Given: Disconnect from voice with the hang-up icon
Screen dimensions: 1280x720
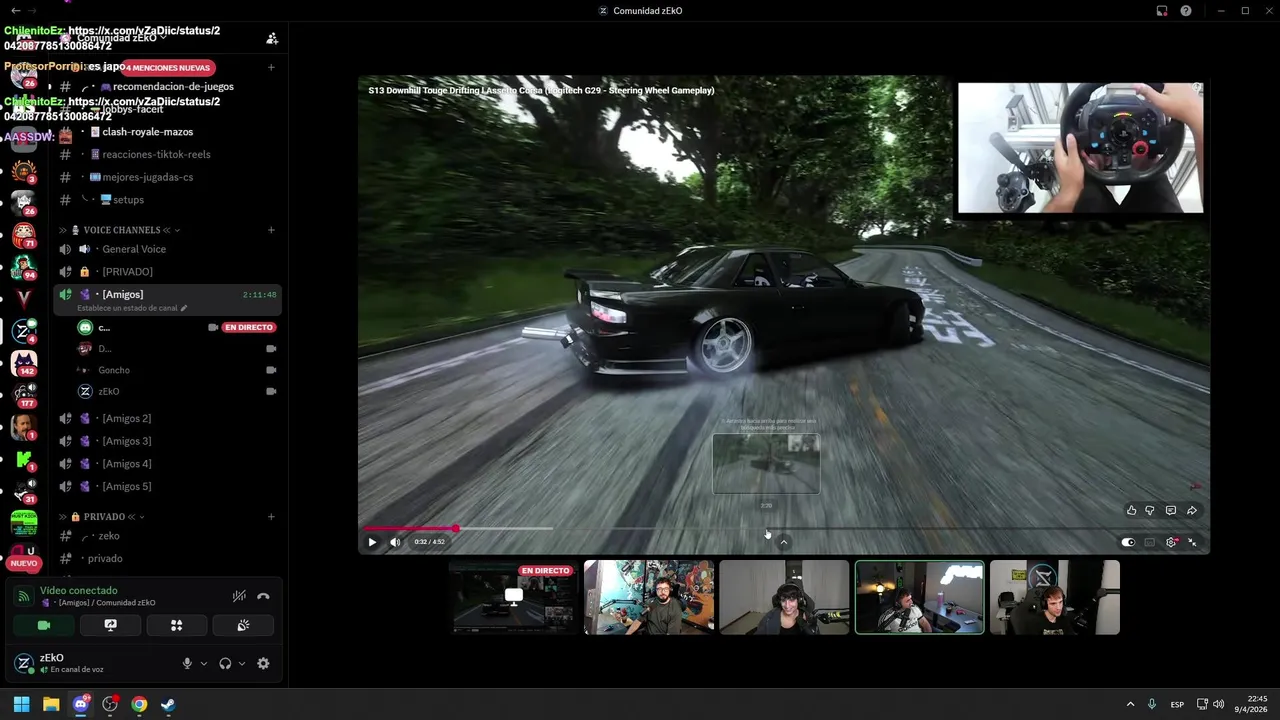Looking at the screenshot, I should (263, 596).
